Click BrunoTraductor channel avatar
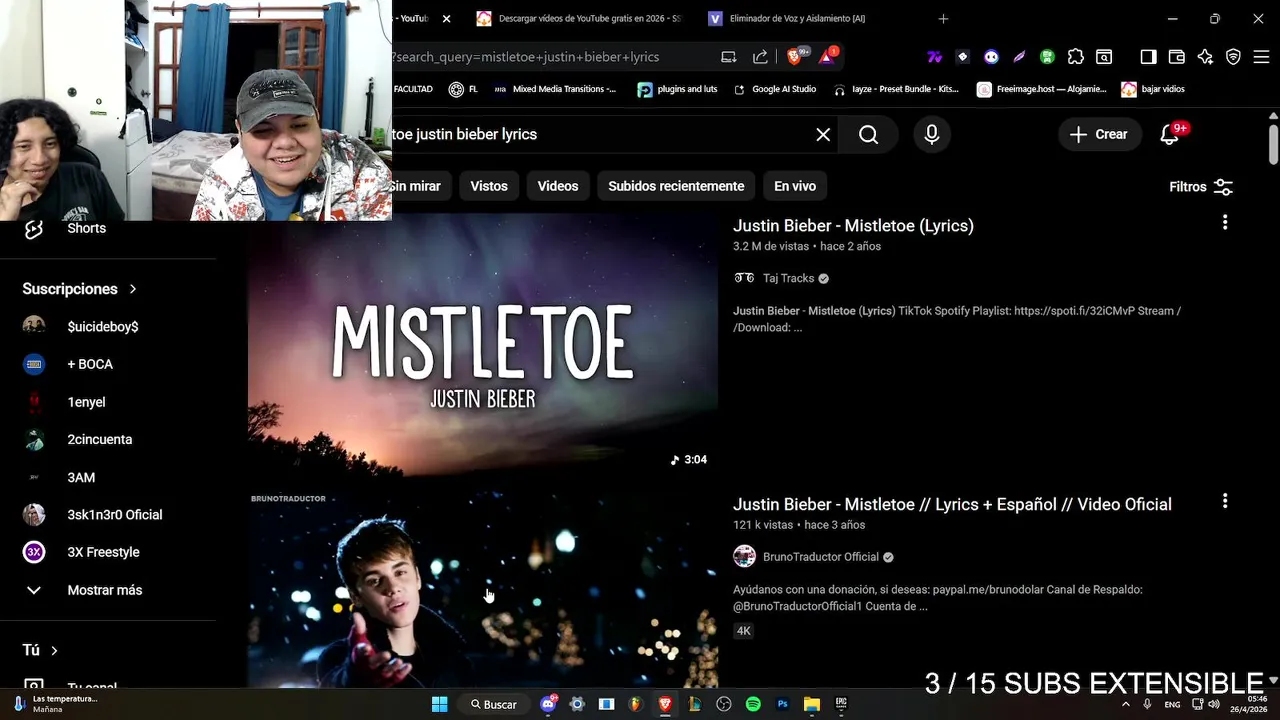This screenshot has width=1280, height=720. coord(744,557)
